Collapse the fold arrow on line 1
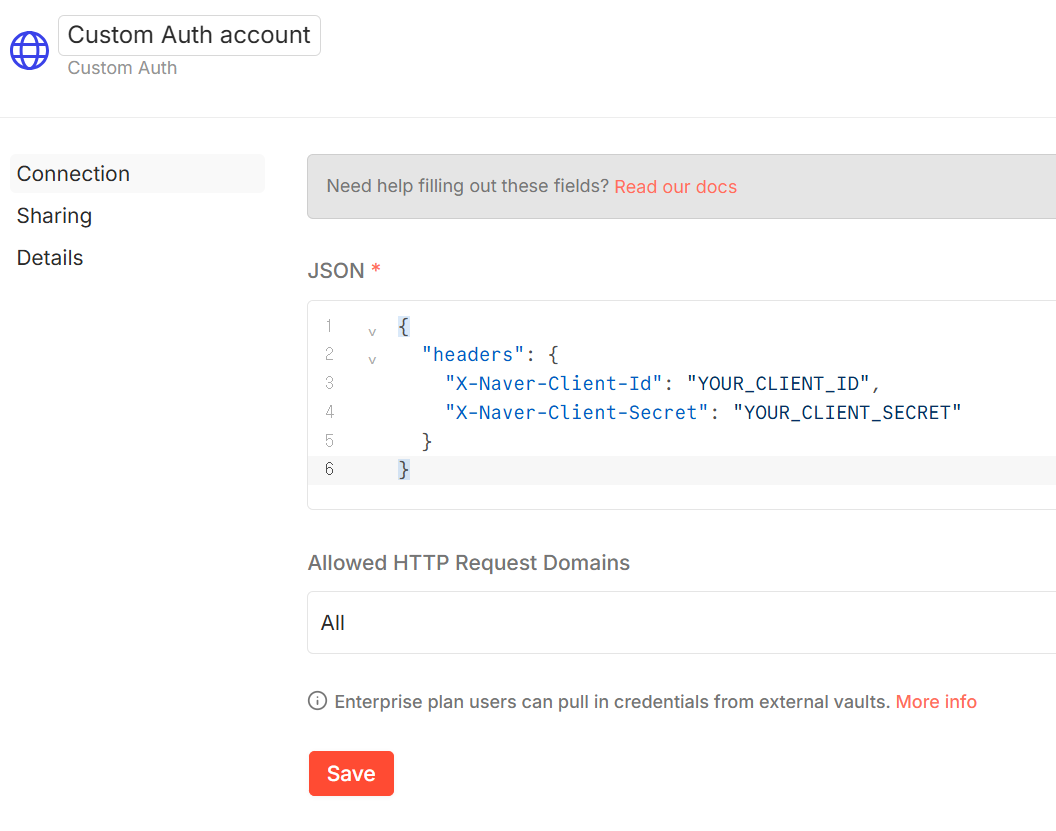The height and width of the screenshot is (831, 1056). click(x=372, y=331)
